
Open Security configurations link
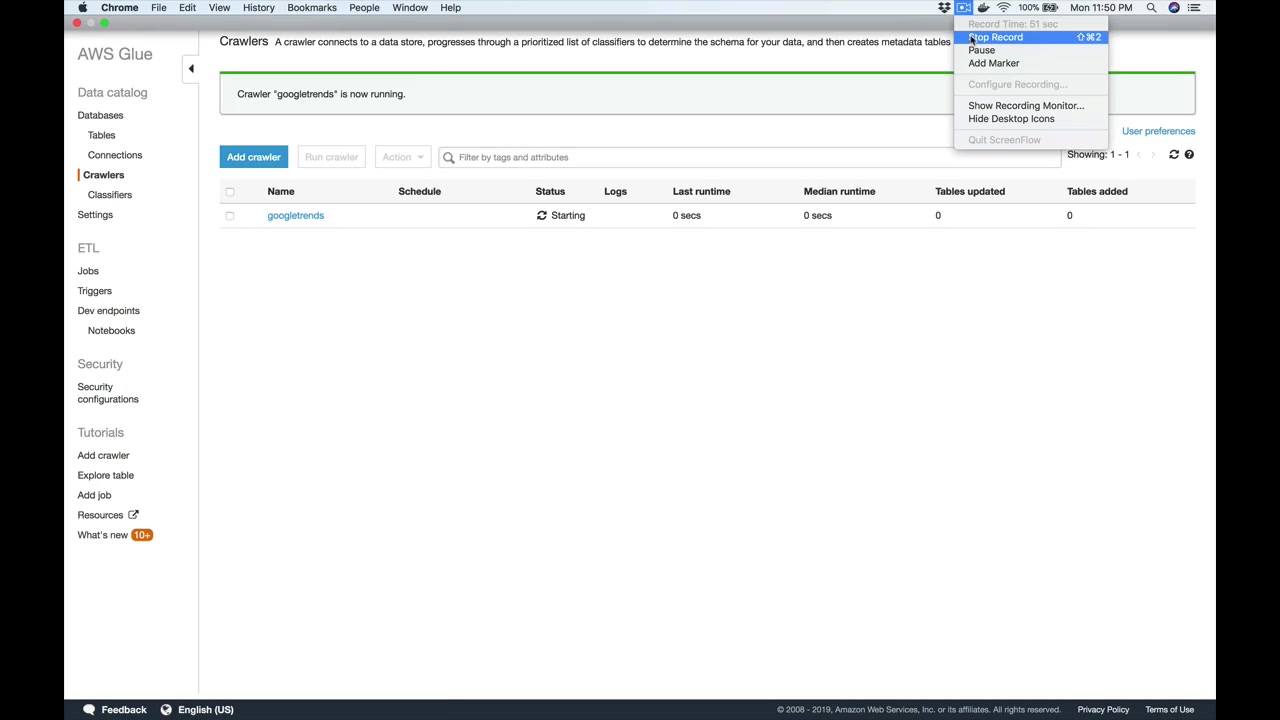108,393
